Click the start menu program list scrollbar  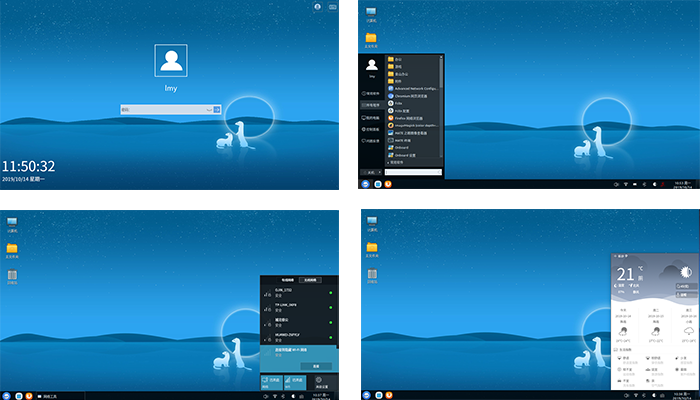click(x=442, y=71)
